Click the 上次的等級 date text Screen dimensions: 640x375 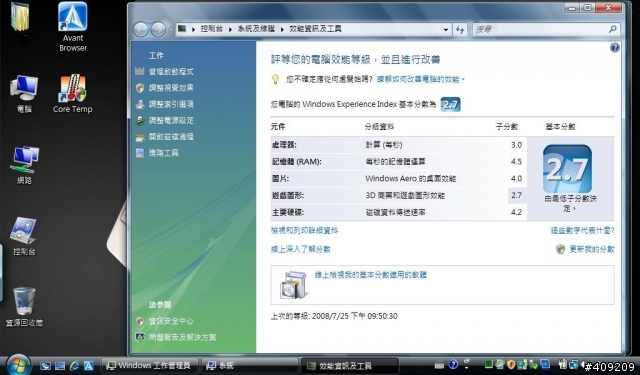point(334,316)
